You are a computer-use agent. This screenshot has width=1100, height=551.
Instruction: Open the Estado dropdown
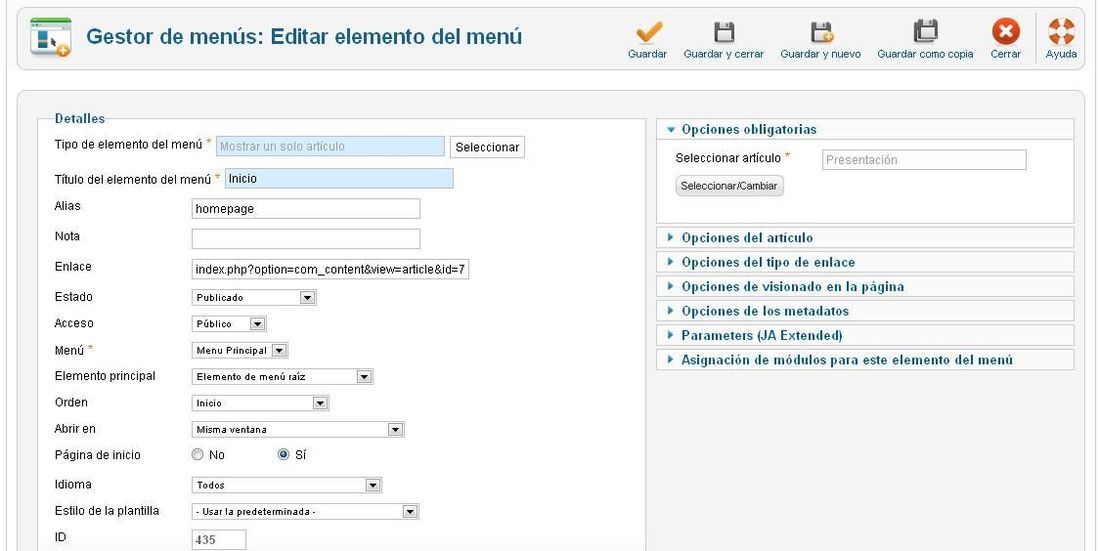254,298
